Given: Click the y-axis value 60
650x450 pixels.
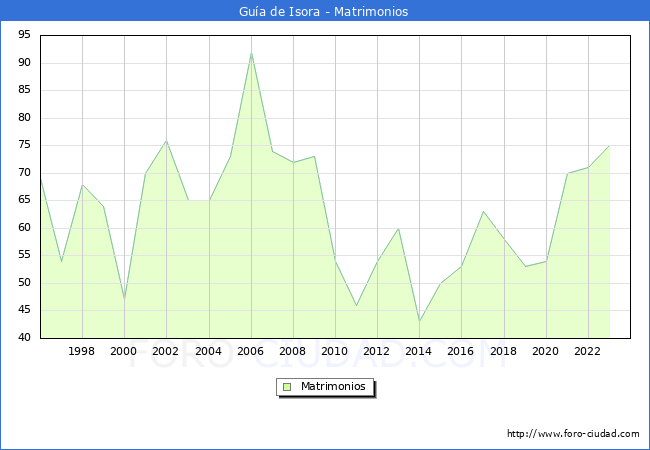Looking at the screenshot, I should pos(24,227).
